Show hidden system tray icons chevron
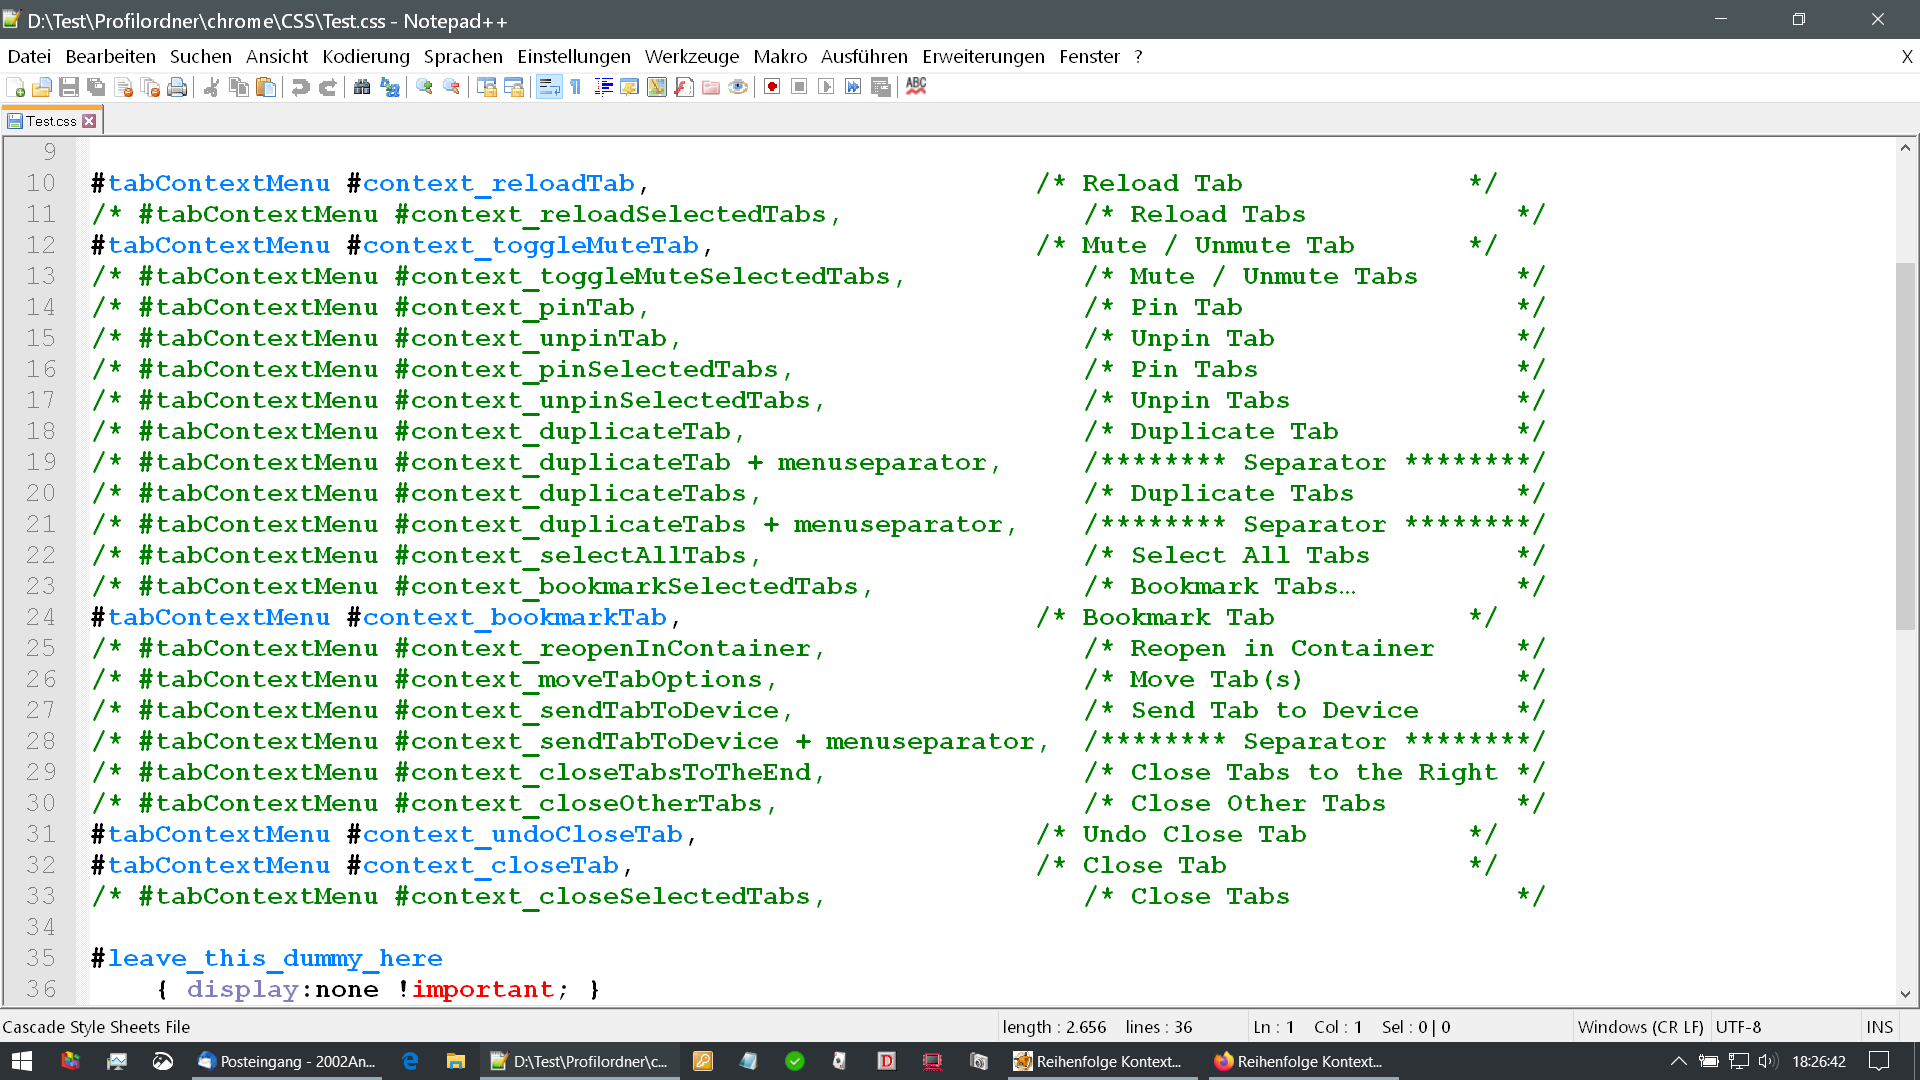This screenshot has height=1080, width=1920. pyautogui.click(x=1678, y=1061)
